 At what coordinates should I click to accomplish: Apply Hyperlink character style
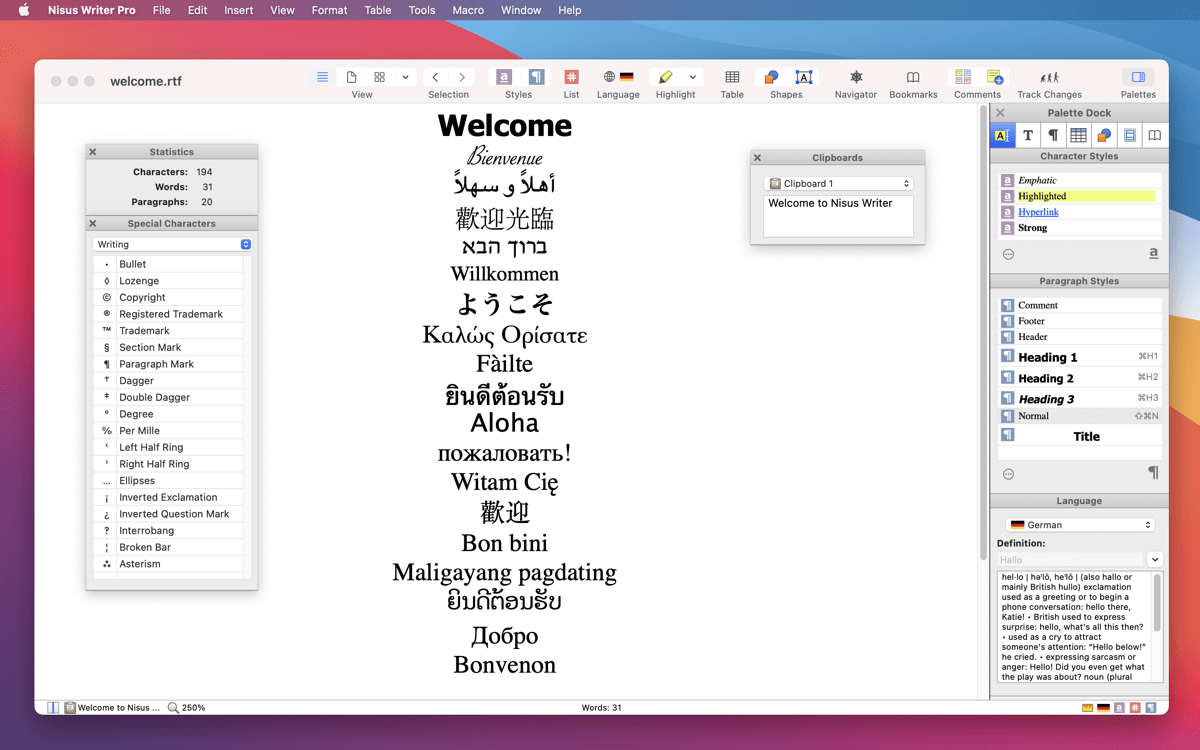(1080, 212)
